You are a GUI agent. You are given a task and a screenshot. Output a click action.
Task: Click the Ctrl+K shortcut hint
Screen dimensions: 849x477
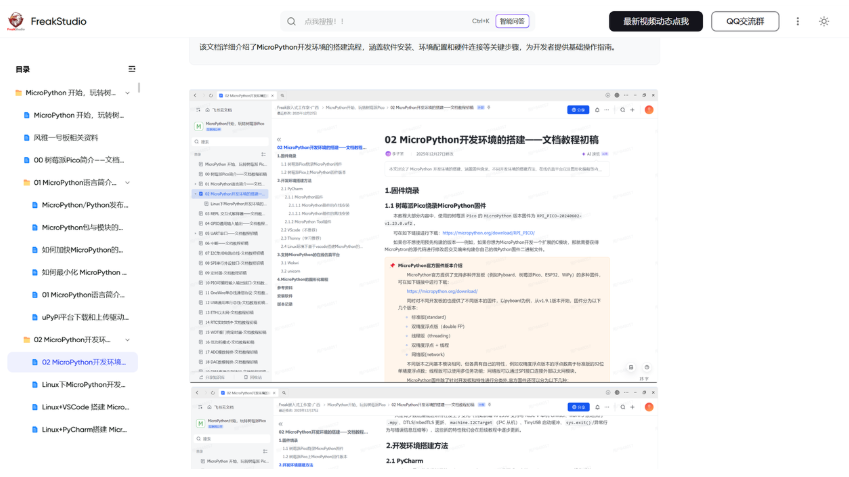point(480,21)
